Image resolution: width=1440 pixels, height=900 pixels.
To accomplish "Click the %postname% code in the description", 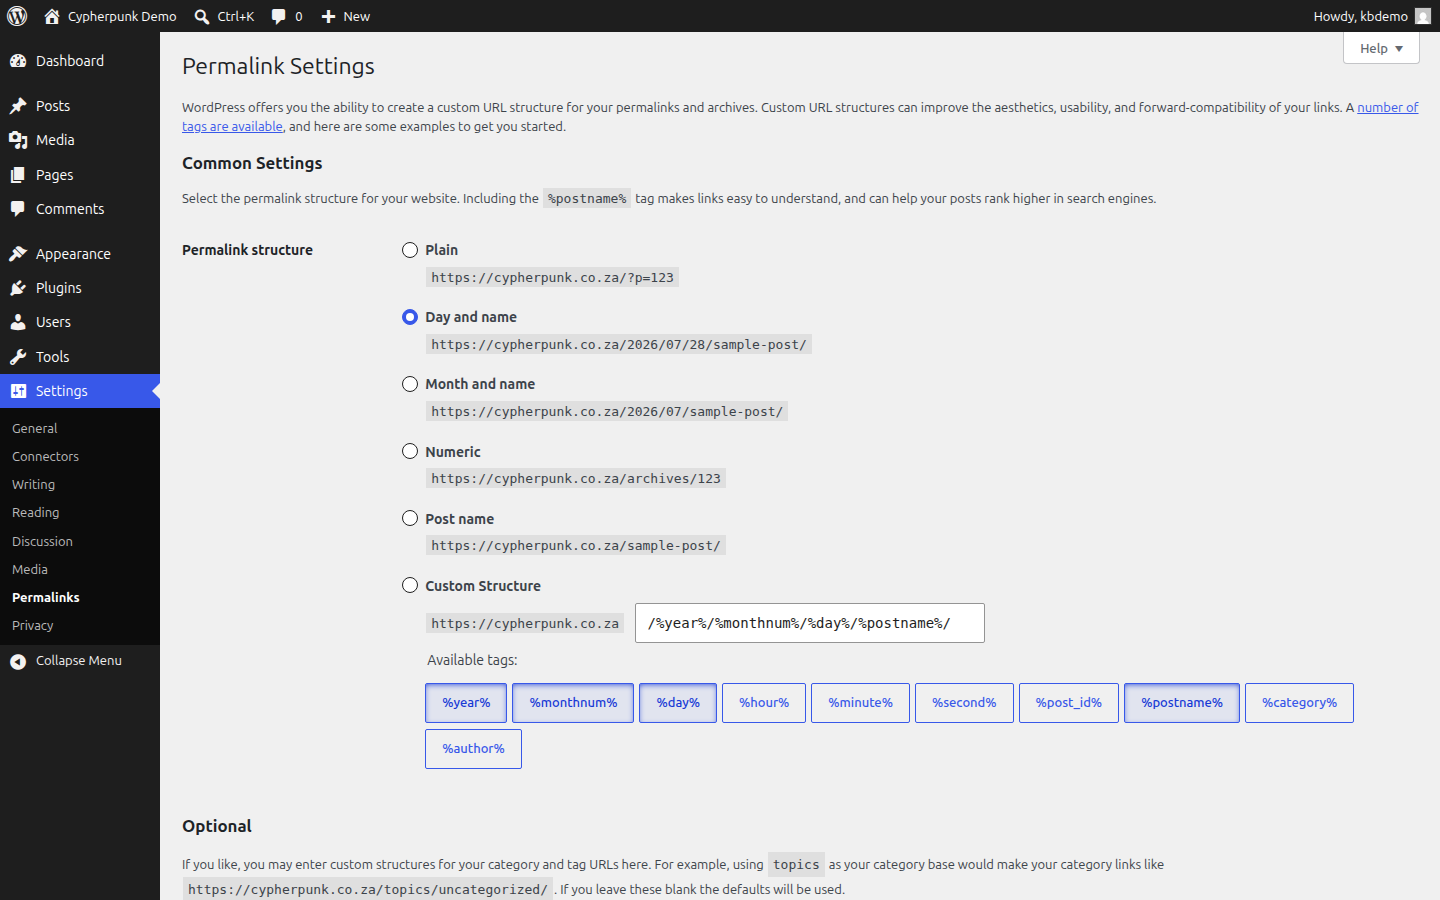I will (587, 199).
